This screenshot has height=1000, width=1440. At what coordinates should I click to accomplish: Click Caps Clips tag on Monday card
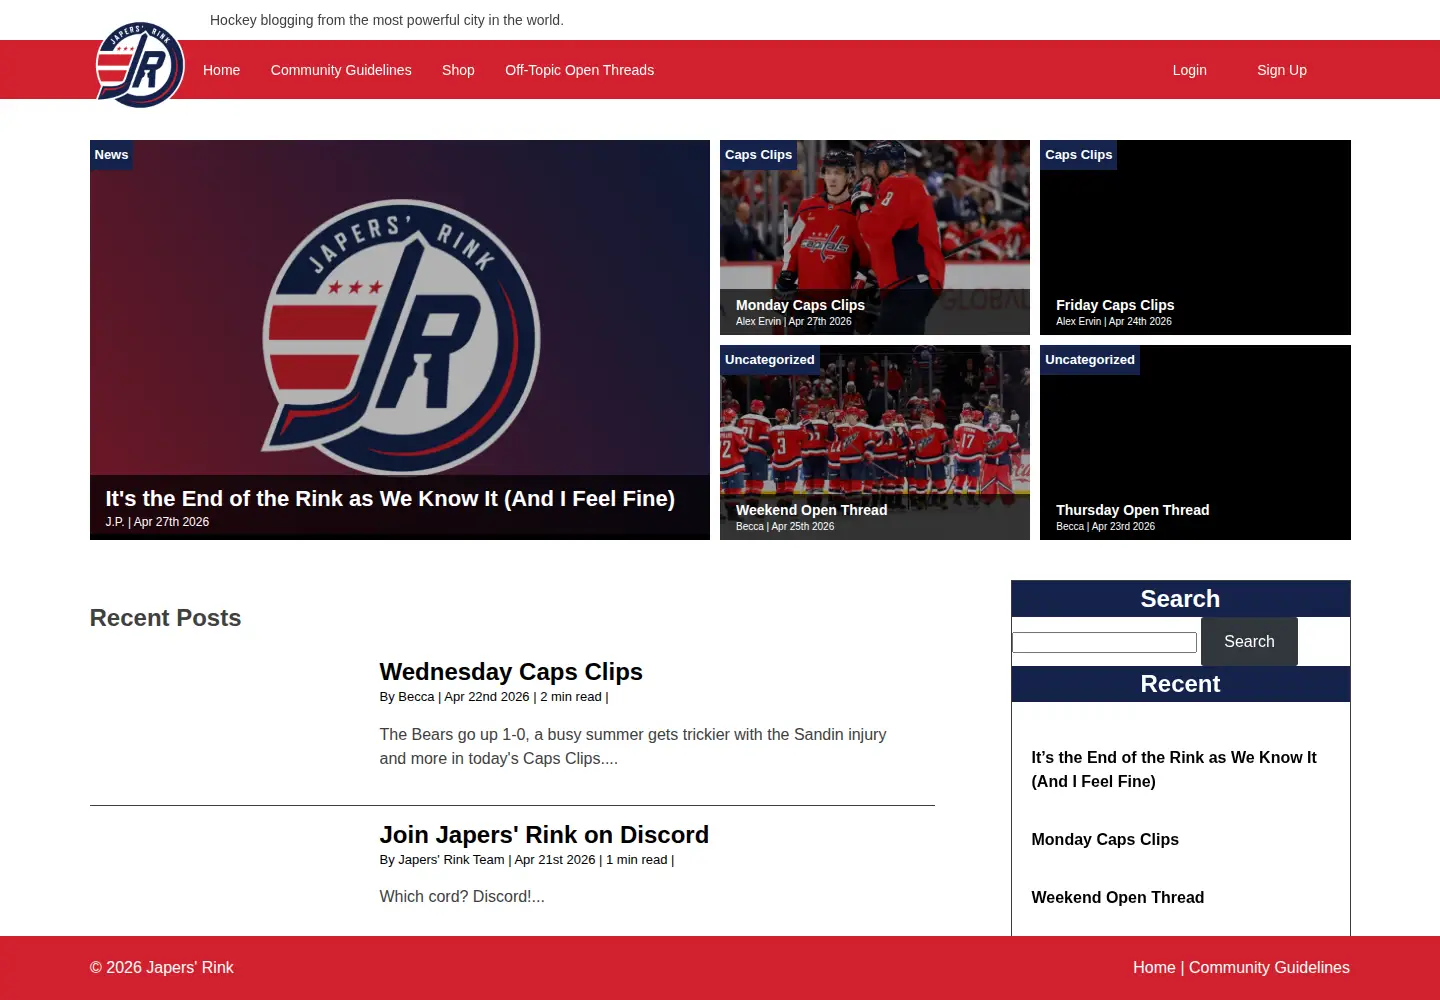pos(758,155)
